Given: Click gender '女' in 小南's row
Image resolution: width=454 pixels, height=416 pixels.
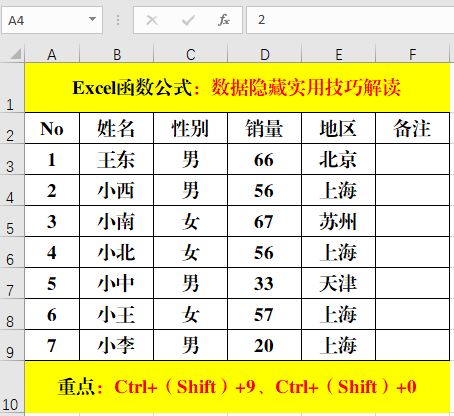Looking at the screenshot, I should pos(190,221).
